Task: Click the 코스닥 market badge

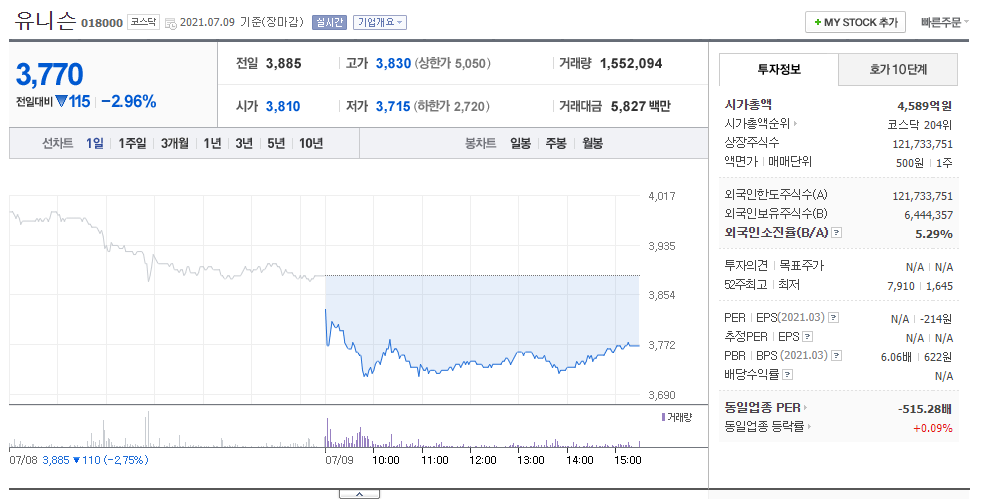Action: coord(144,22)
